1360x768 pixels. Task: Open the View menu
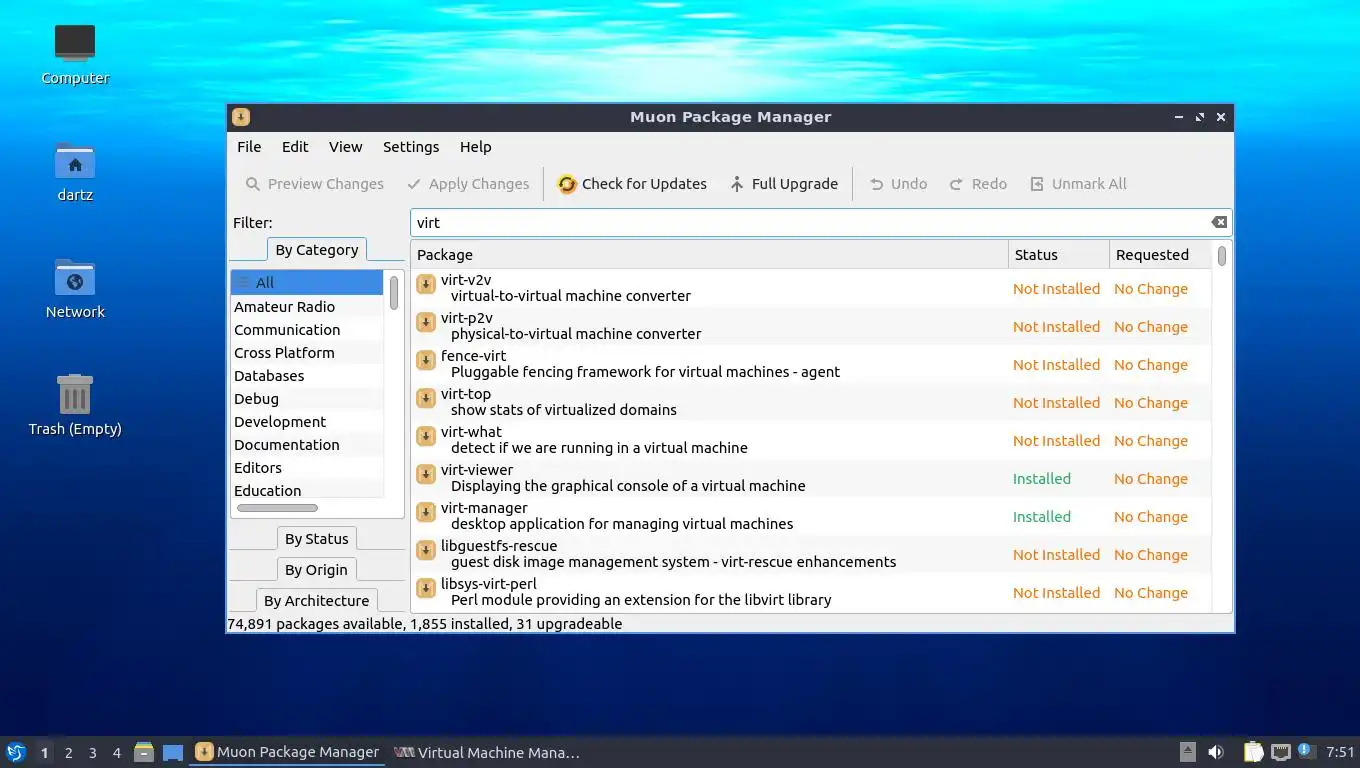346,147
